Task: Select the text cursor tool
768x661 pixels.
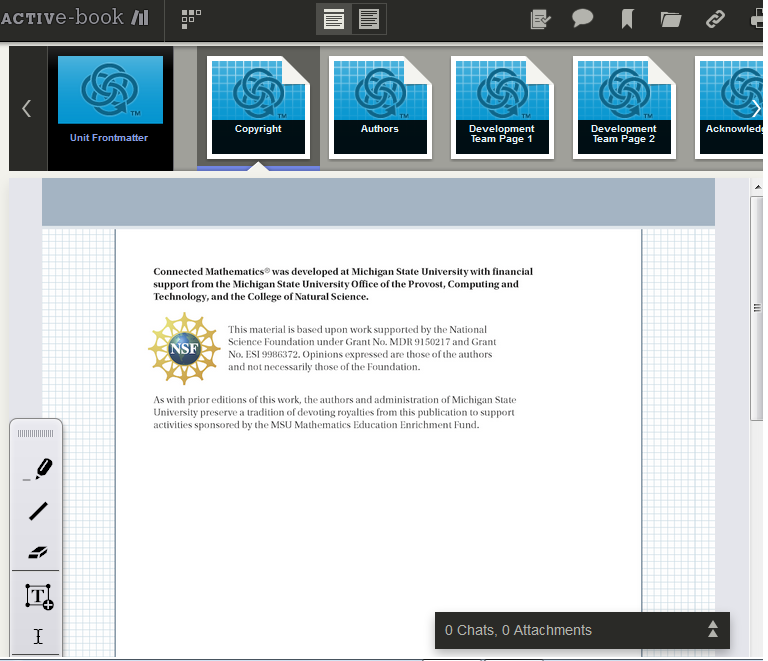Action: click(x=38, y=636)
